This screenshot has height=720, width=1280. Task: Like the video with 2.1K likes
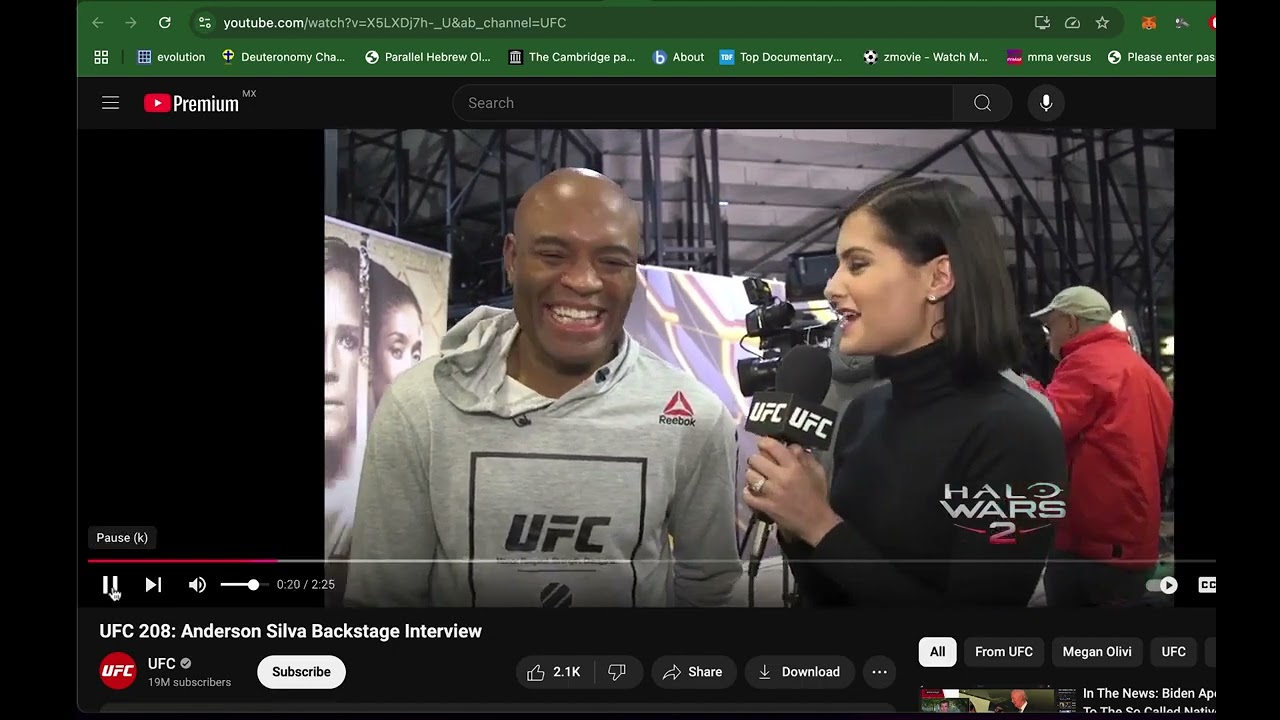tap(554, 672)
